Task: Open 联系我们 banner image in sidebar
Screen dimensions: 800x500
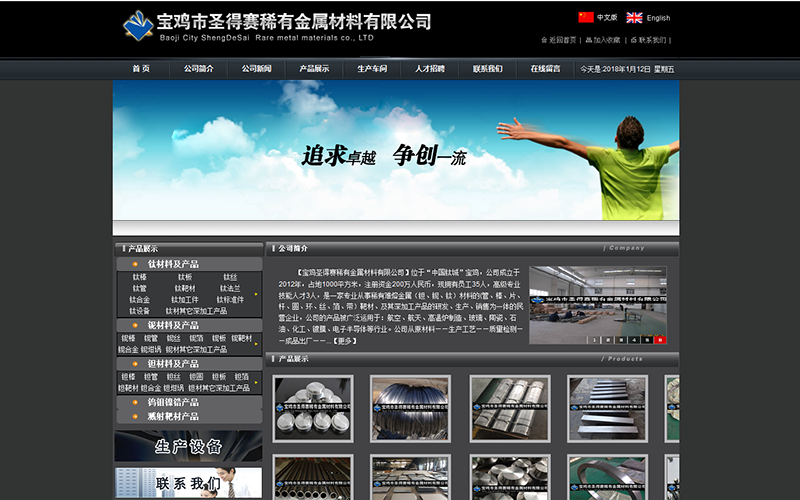Action: pos(188,483)
